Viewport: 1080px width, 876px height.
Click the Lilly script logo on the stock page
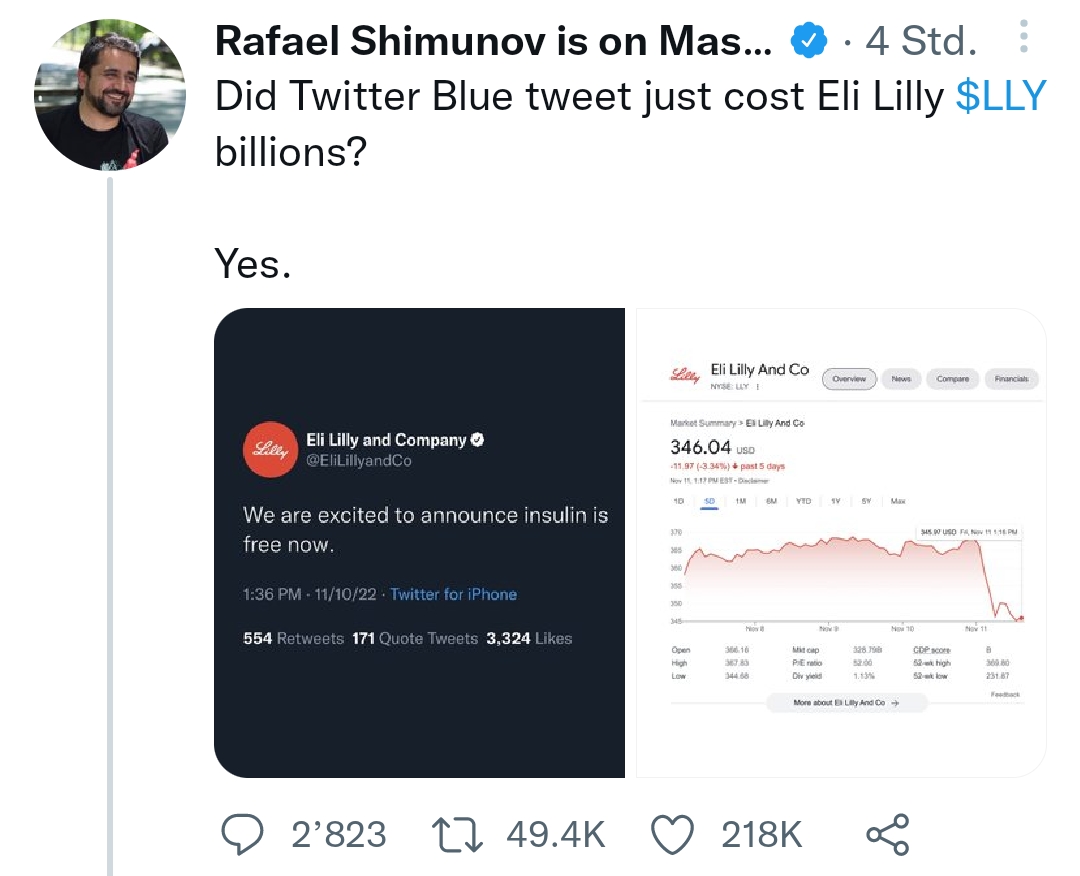684,375
